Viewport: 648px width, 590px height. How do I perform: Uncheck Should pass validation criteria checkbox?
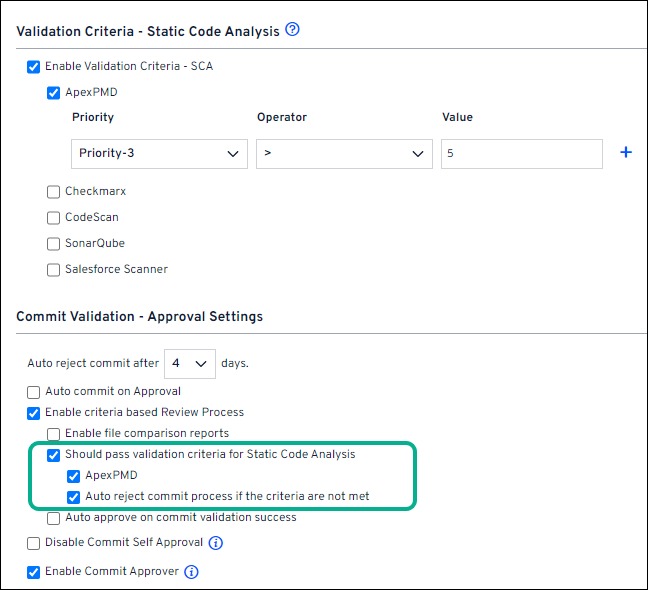pos(54,455)
